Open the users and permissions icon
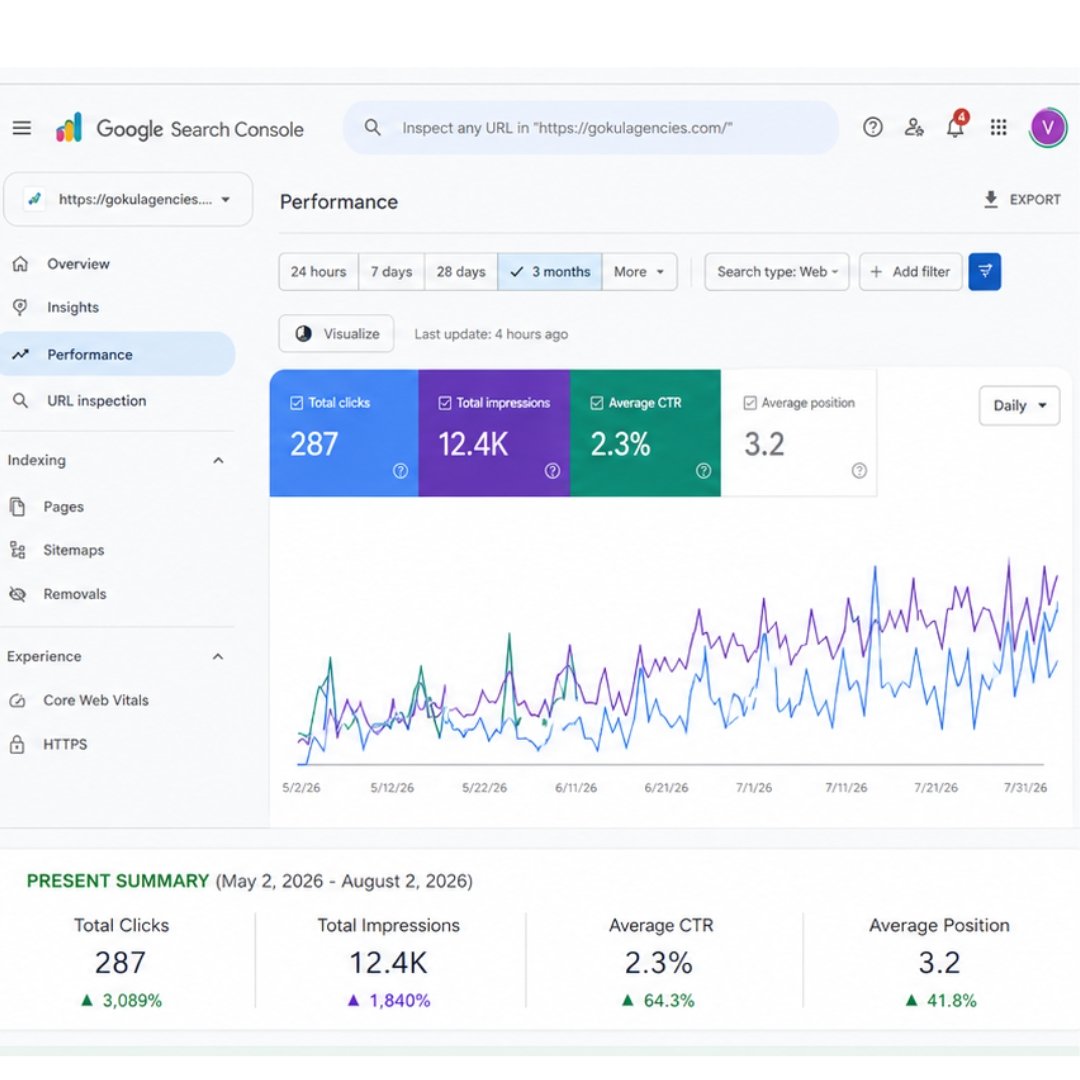The height and width of the screenshot is (1080, 1080). pos(914,127)
